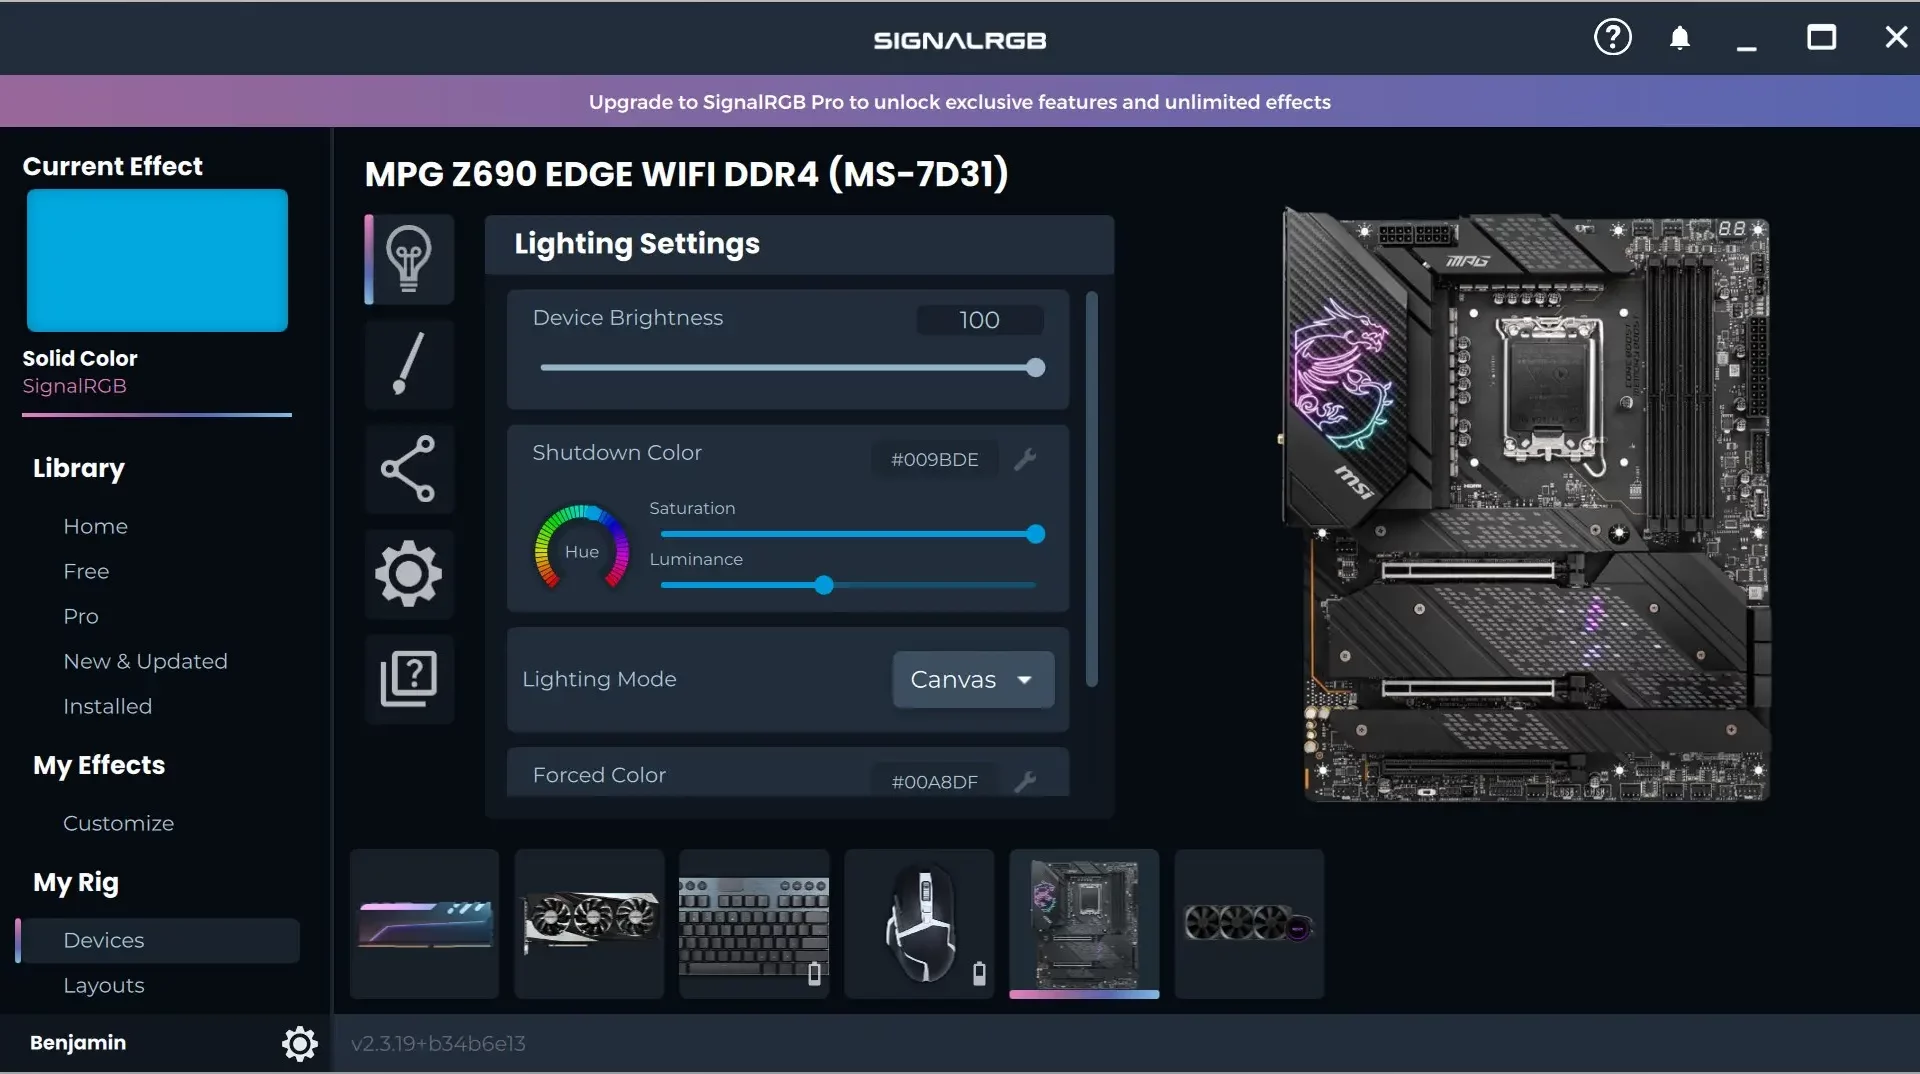This screenshot has width=1920, height=1074.
Task: Select the AIO cooler fans thumbnail
Action: pyautogui.click(x=1250, y=924)
